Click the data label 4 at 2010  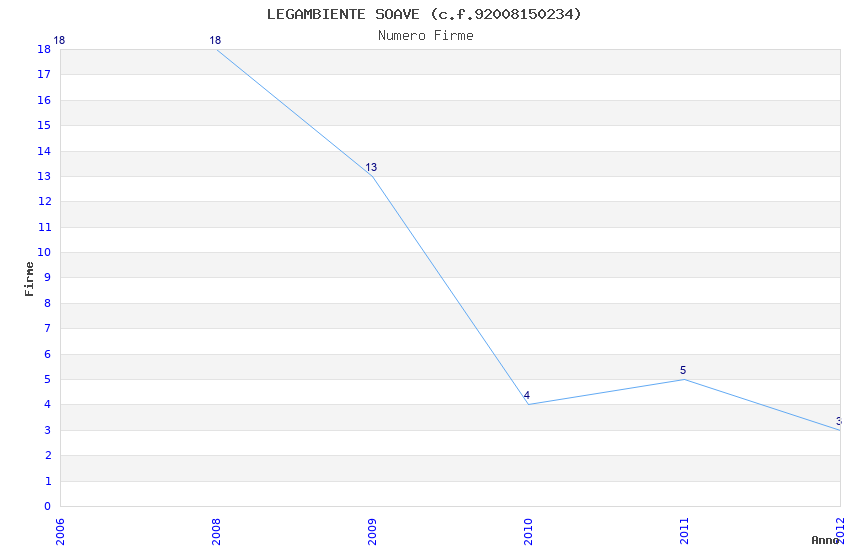526,396
